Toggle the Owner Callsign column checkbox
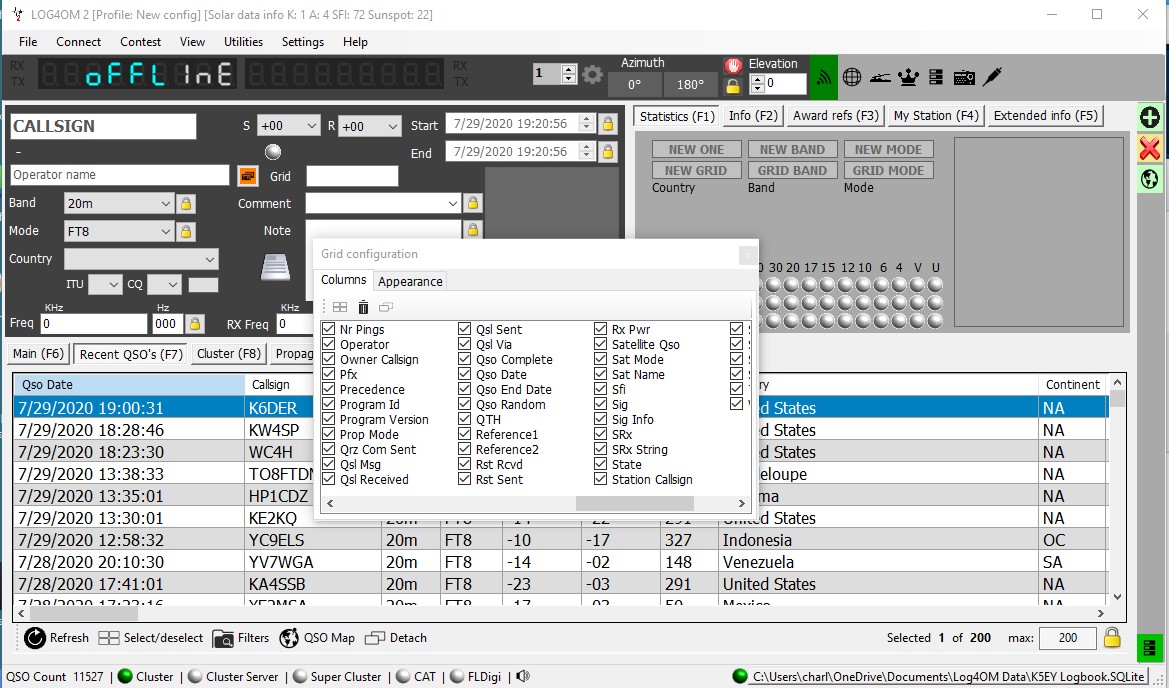Screen dimensions: 1169x688 pos(329,359)
